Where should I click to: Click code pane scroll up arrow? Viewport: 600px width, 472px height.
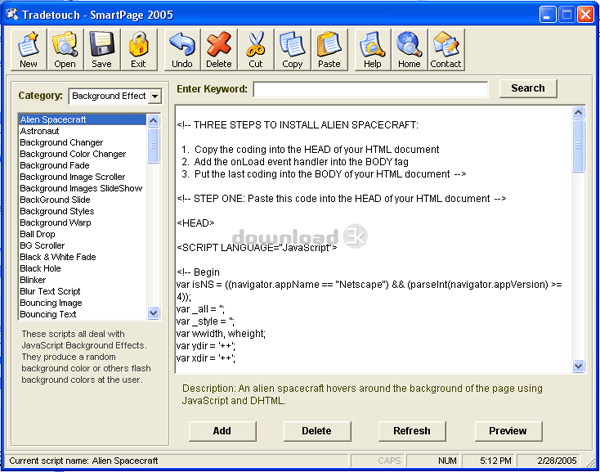(x=578, y=113)
